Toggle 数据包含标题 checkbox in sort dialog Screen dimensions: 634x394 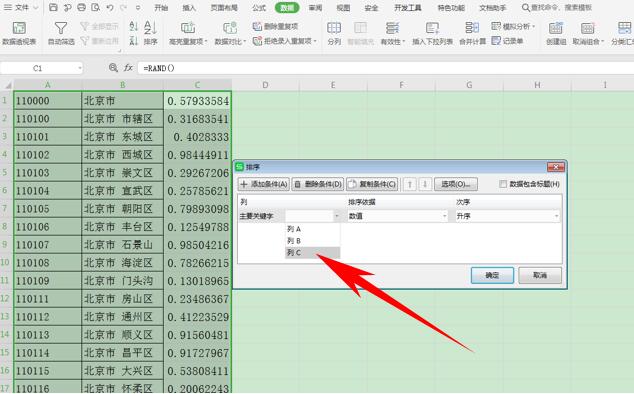503,184
